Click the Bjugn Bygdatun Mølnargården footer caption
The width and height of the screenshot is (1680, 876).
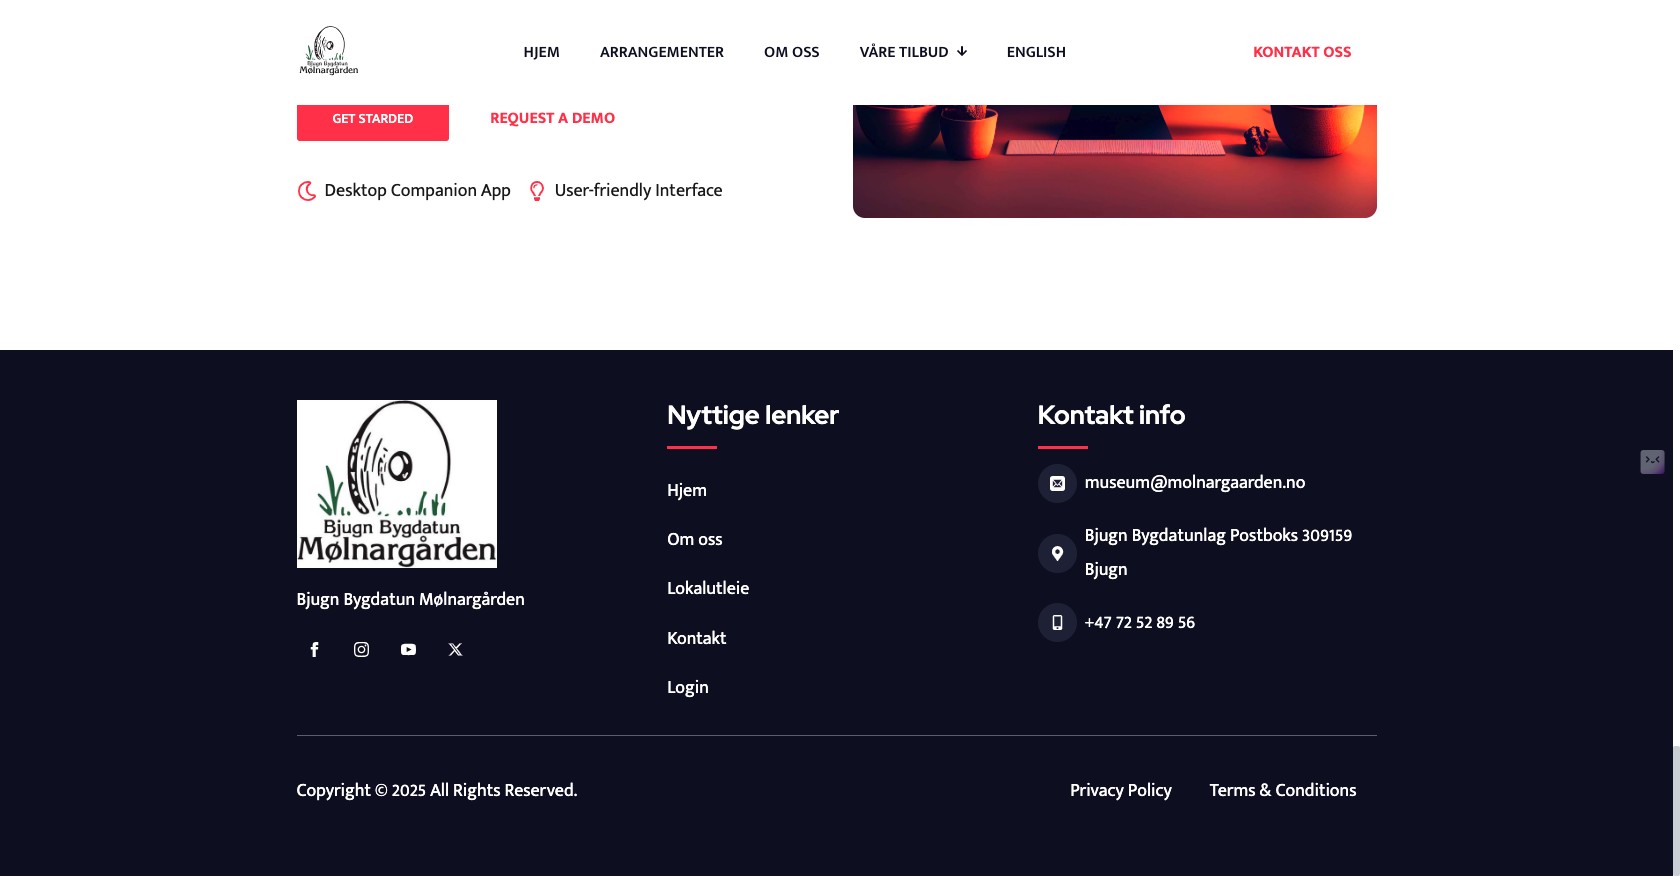(x=411, y=599)
